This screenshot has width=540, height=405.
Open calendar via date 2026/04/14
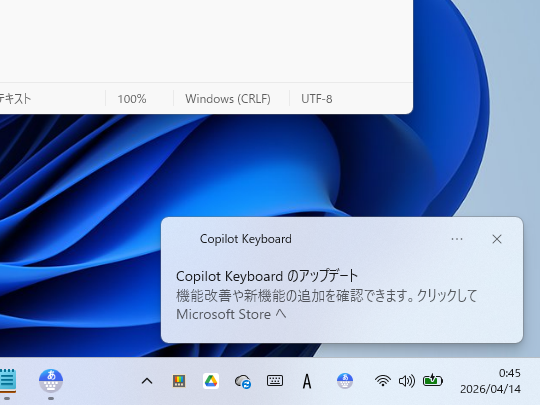point(490,389)
